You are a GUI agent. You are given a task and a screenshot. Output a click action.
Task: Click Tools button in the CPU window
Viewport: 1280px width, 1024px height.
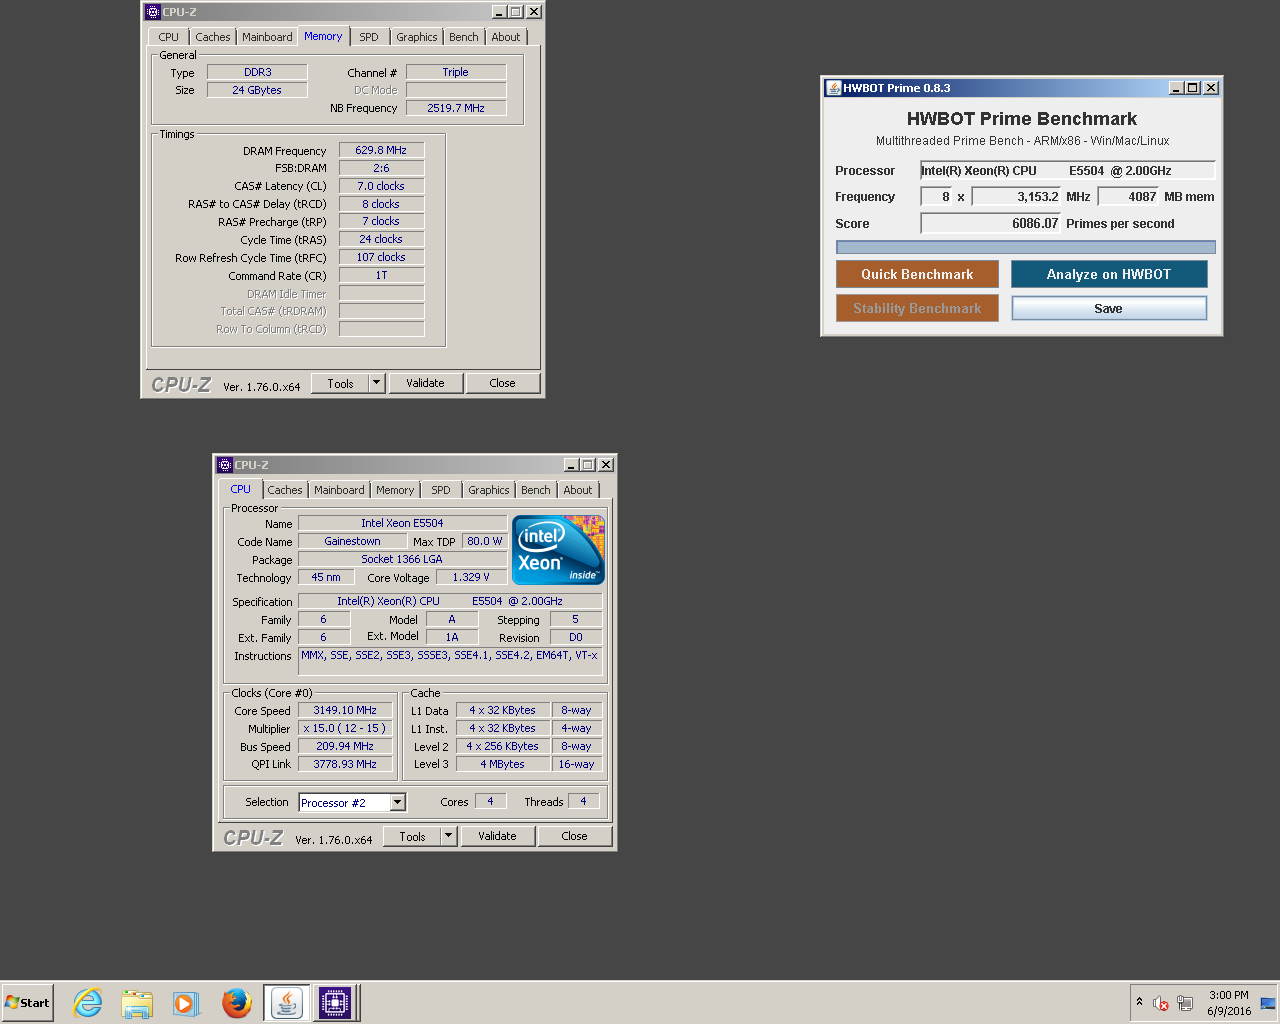pos(412,836)
